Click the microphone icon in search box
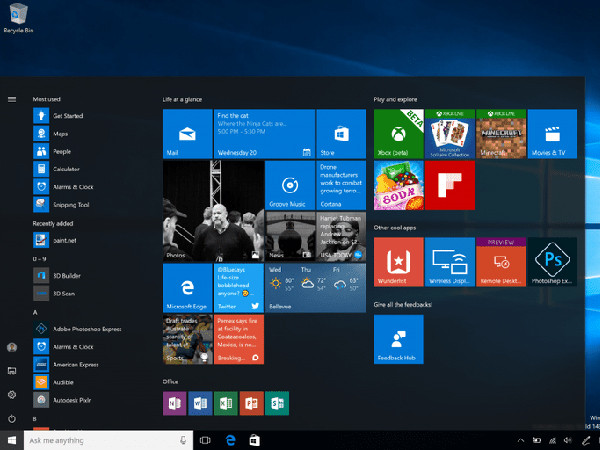 click(183, 440)
